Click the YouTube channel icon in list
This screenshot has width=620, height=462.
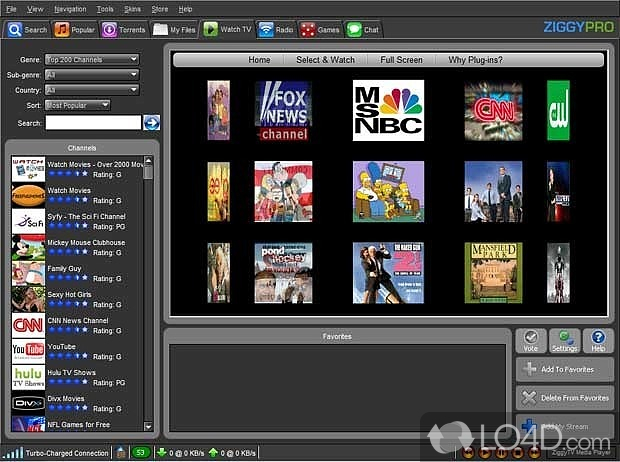tap(26, 351)
